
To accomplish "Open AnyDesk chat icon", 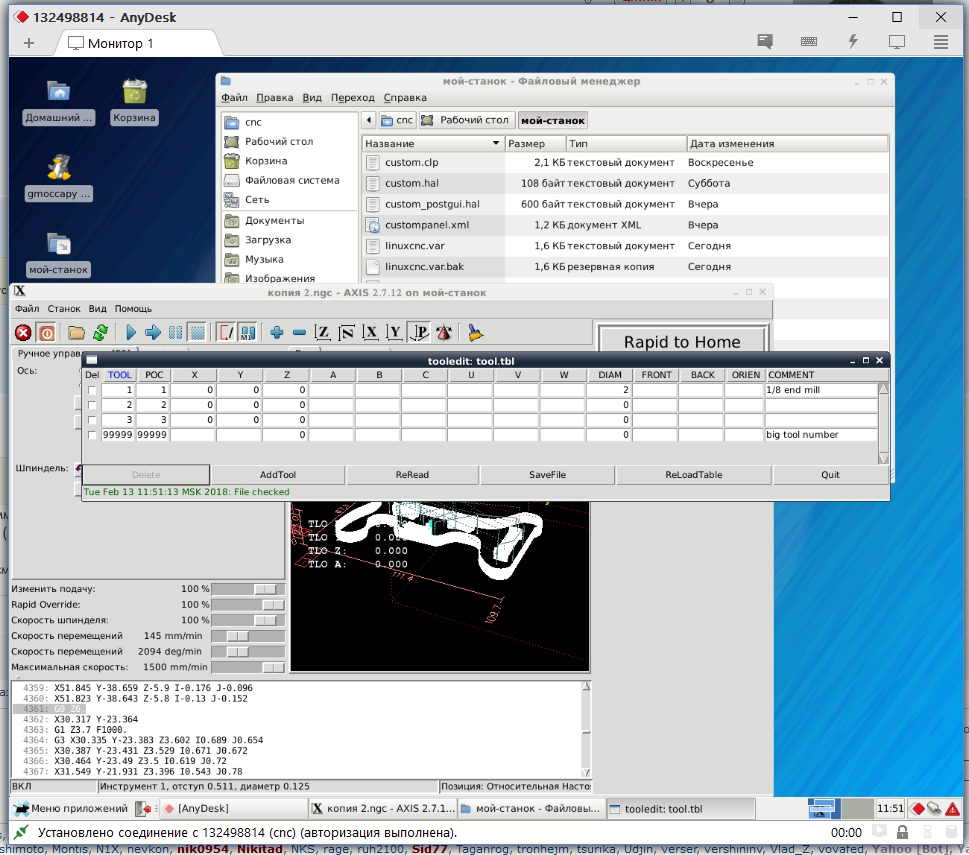I will click(765, 41).
